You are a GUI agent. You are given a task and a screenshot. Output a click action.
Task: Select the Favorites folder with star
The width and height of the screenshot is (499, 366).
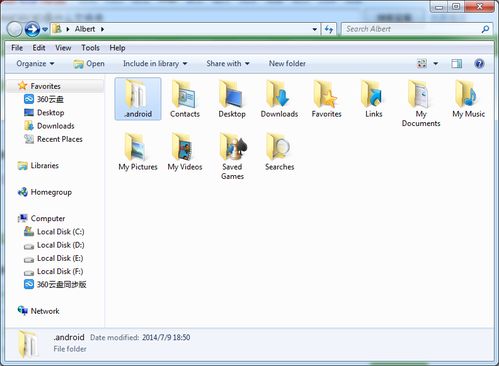tap(326, 99)
